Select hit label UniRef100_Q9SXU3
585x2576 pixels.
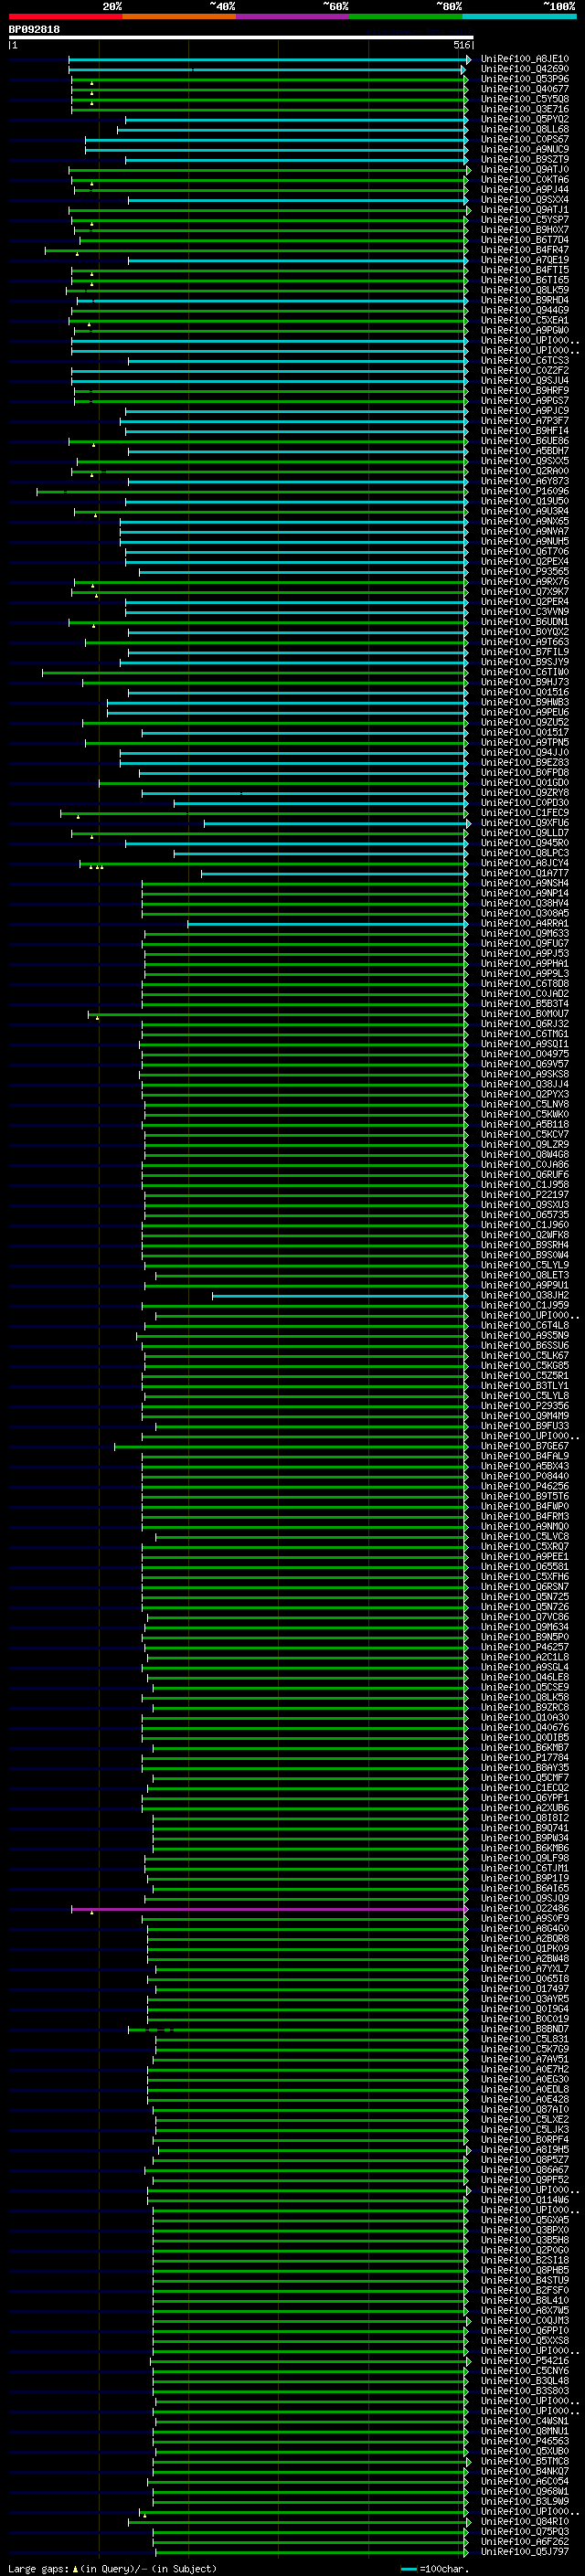(x=525, y=1204)
